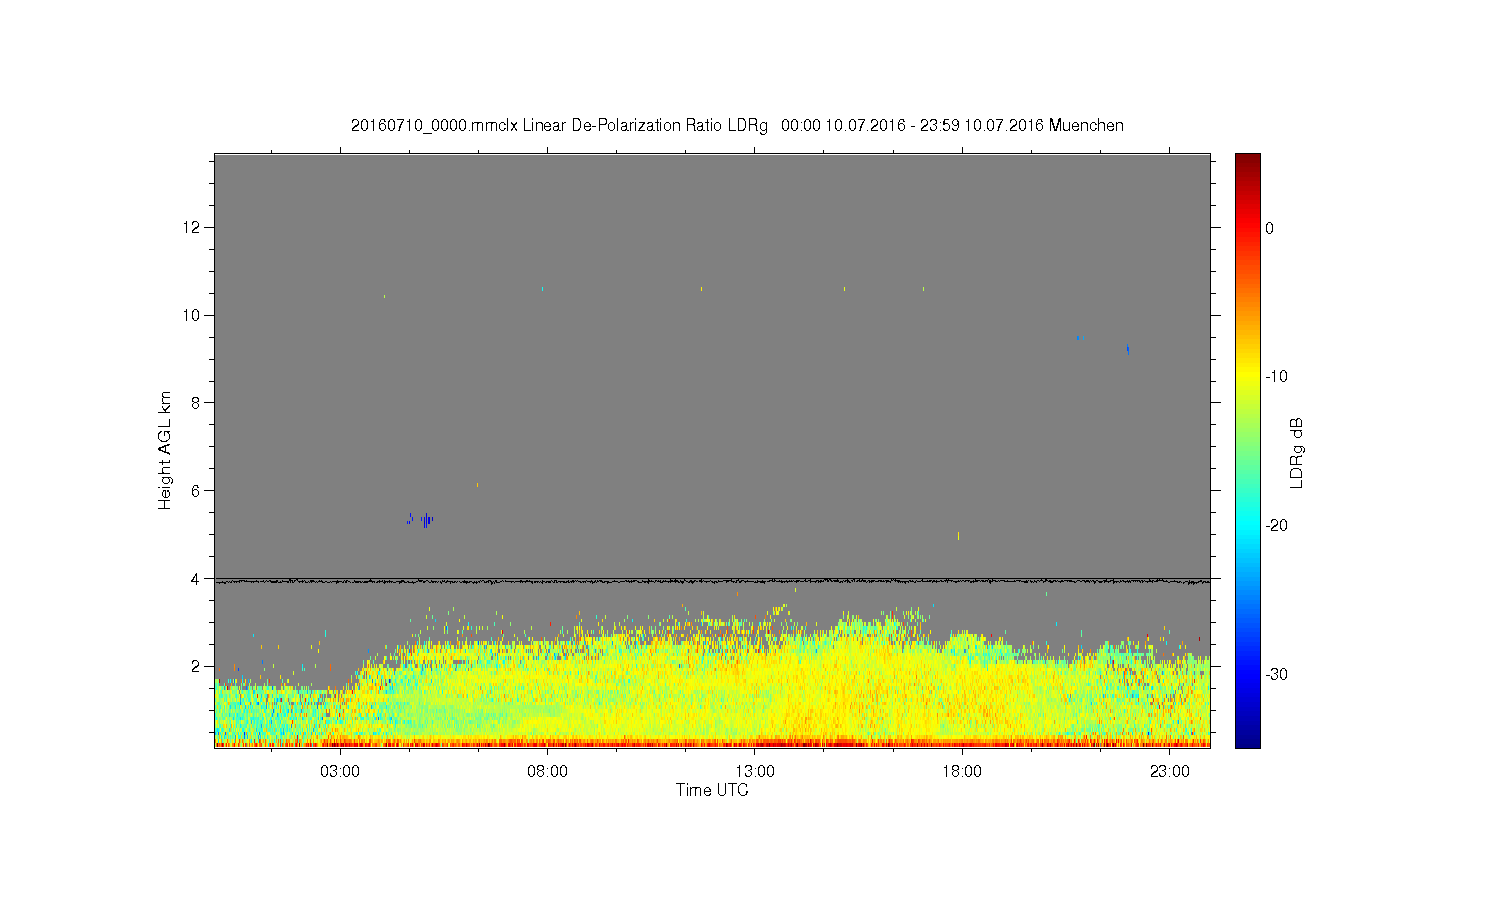
Task: Click the 10 km height tick label
Action: tap(193, 315)
